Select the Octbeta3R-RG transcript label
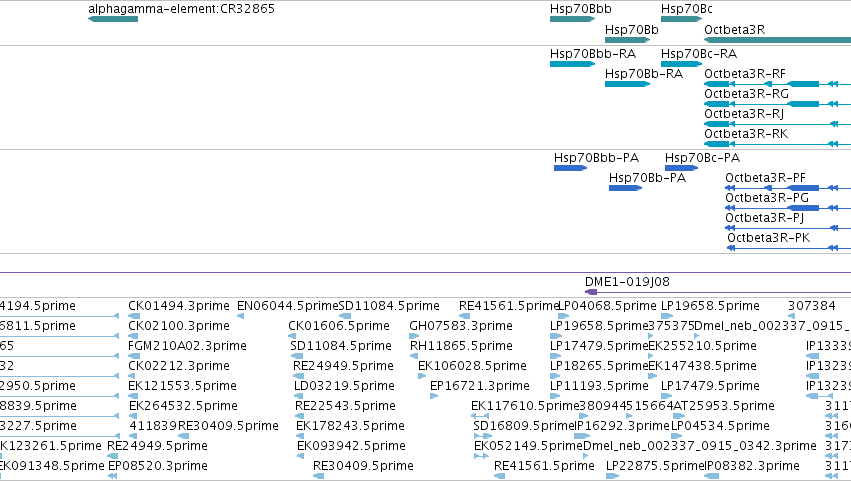Image resolution: width=851 pixels, height=481 pixels. [x=746, y=94]
